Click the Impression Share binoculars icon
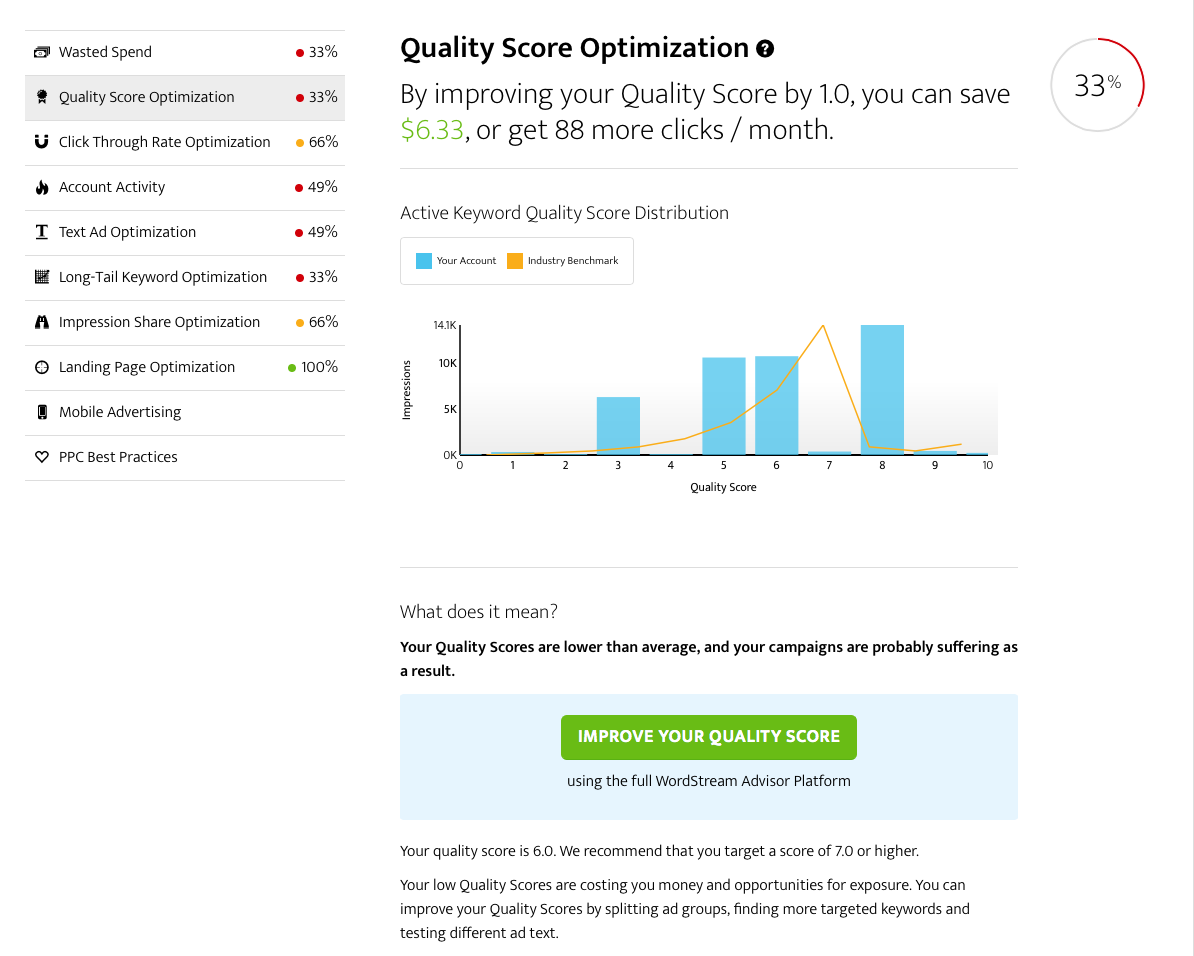 coord(42,322)
